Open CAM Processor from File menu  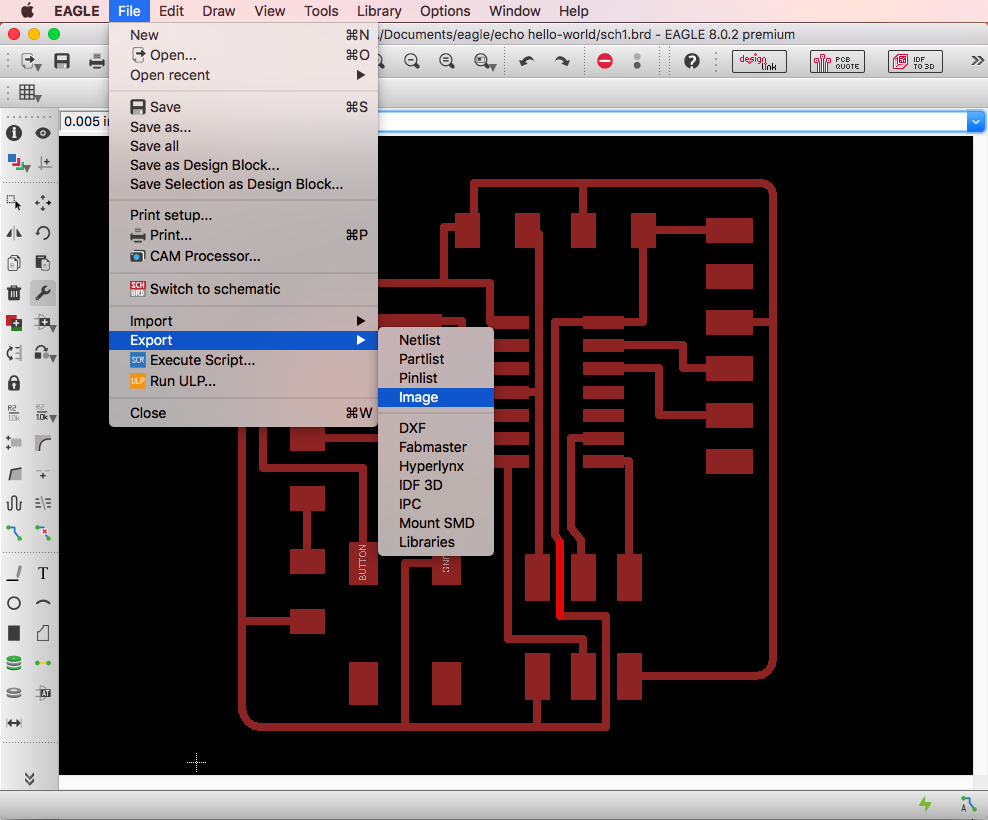click(243, 256)
